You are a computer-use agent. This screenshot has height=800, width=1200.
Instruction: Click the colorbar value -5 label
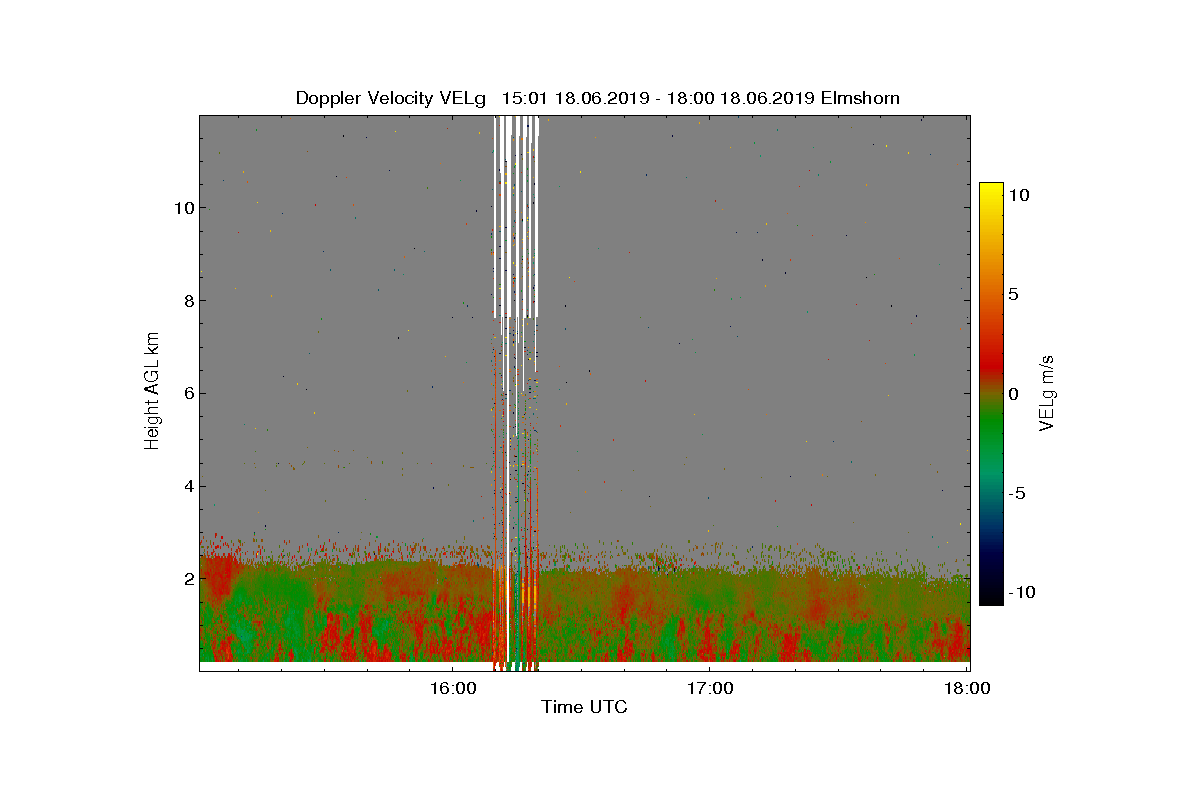pyautogui.click(x=1016, y=493)
